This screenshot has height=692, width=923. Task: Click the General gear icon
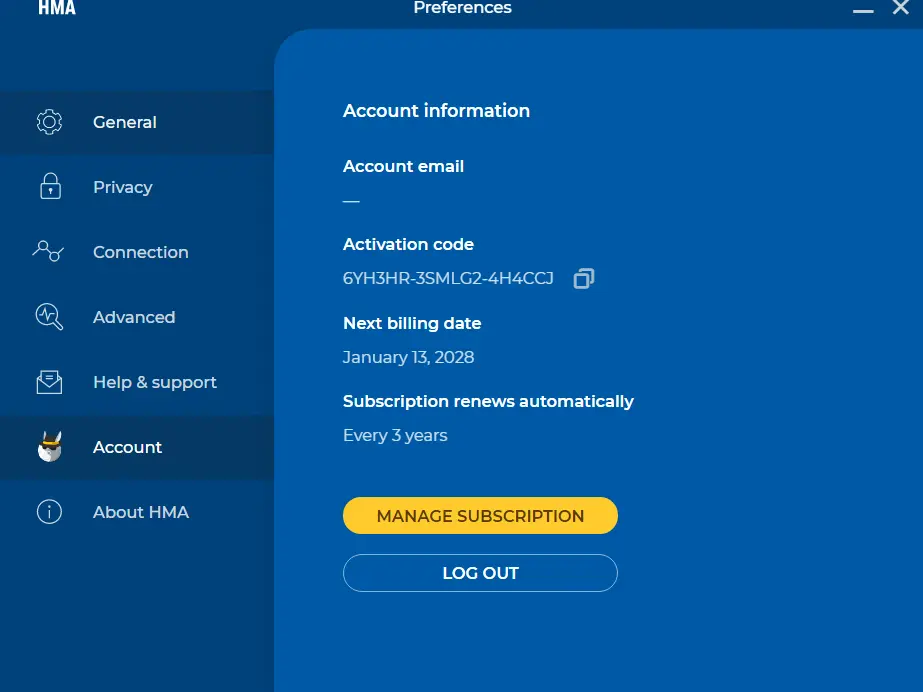pos(49,122)
